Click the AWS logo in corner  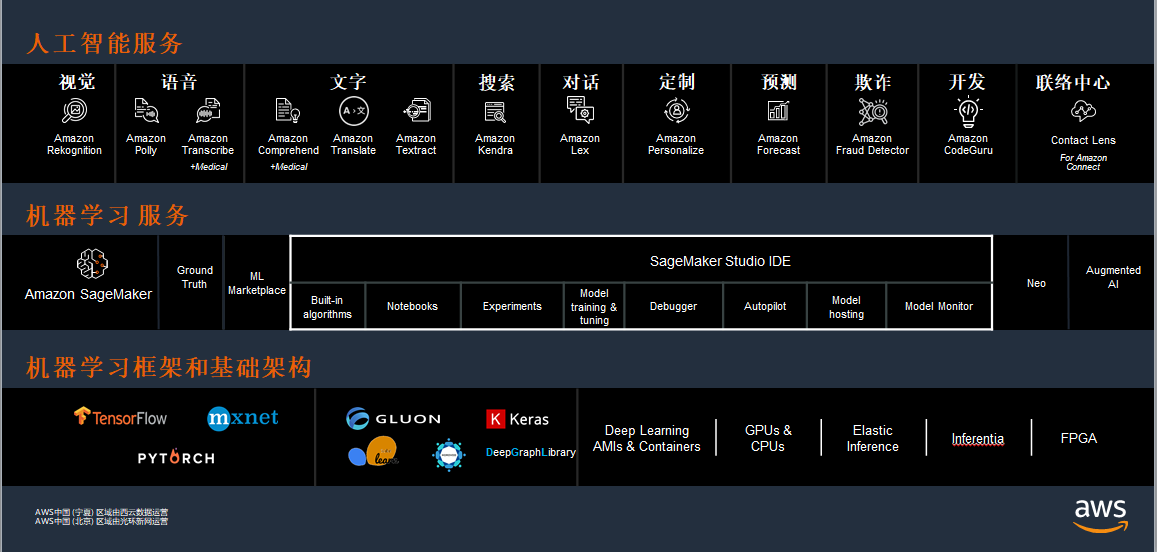1100,514
